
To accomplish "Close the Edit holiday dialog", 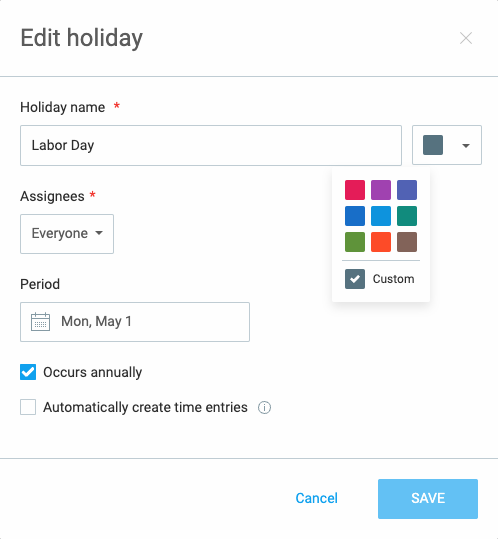I will coord(466,38).
